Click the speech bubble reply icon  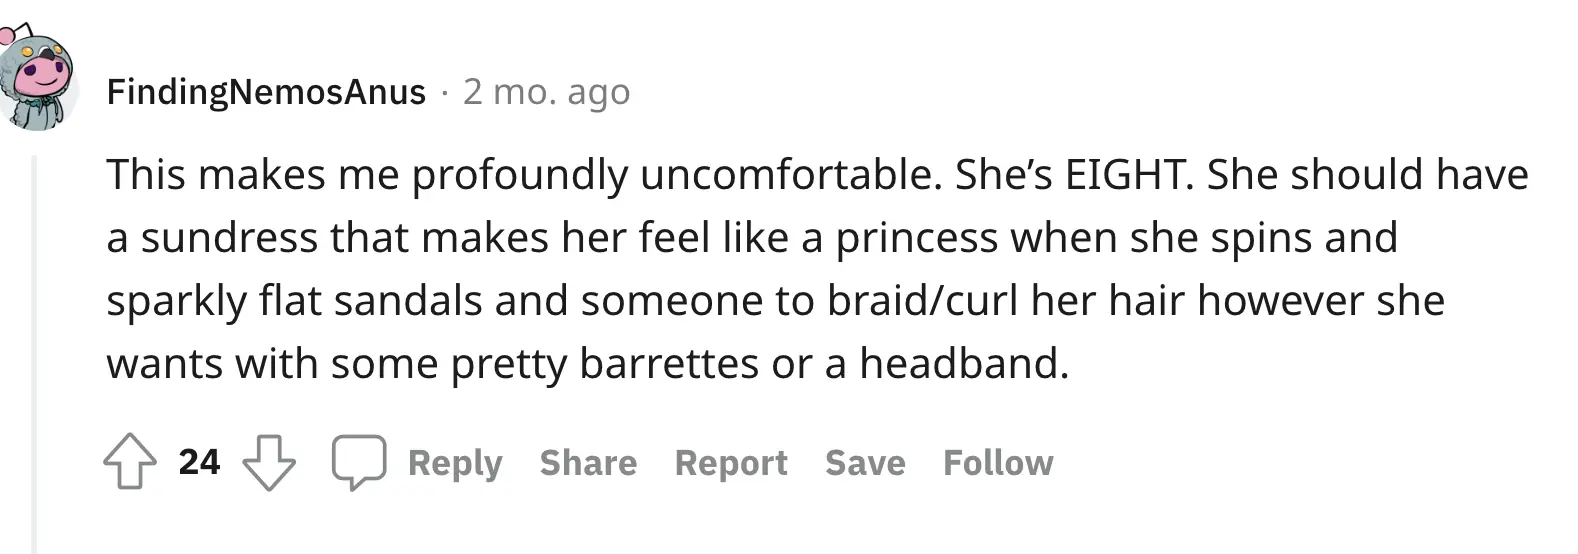click(359, 463)
